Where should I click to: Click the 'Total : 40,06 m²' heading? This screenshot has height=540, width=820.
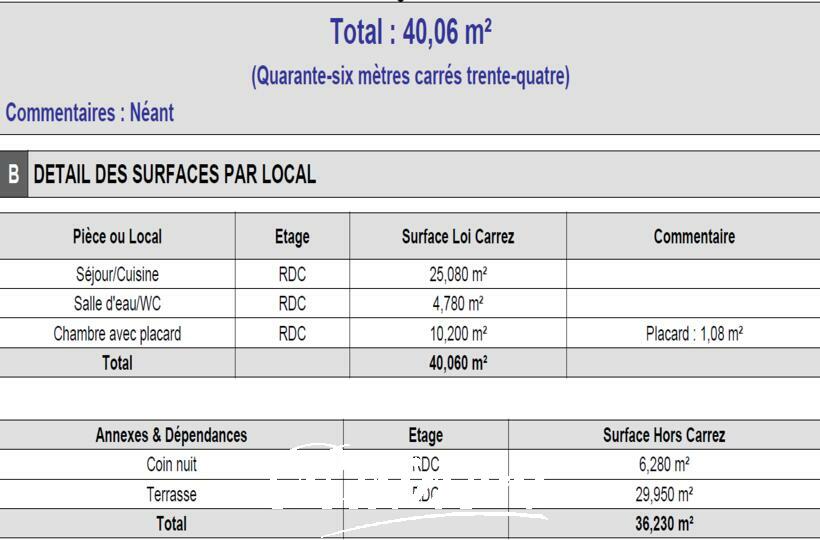point(411,32)
